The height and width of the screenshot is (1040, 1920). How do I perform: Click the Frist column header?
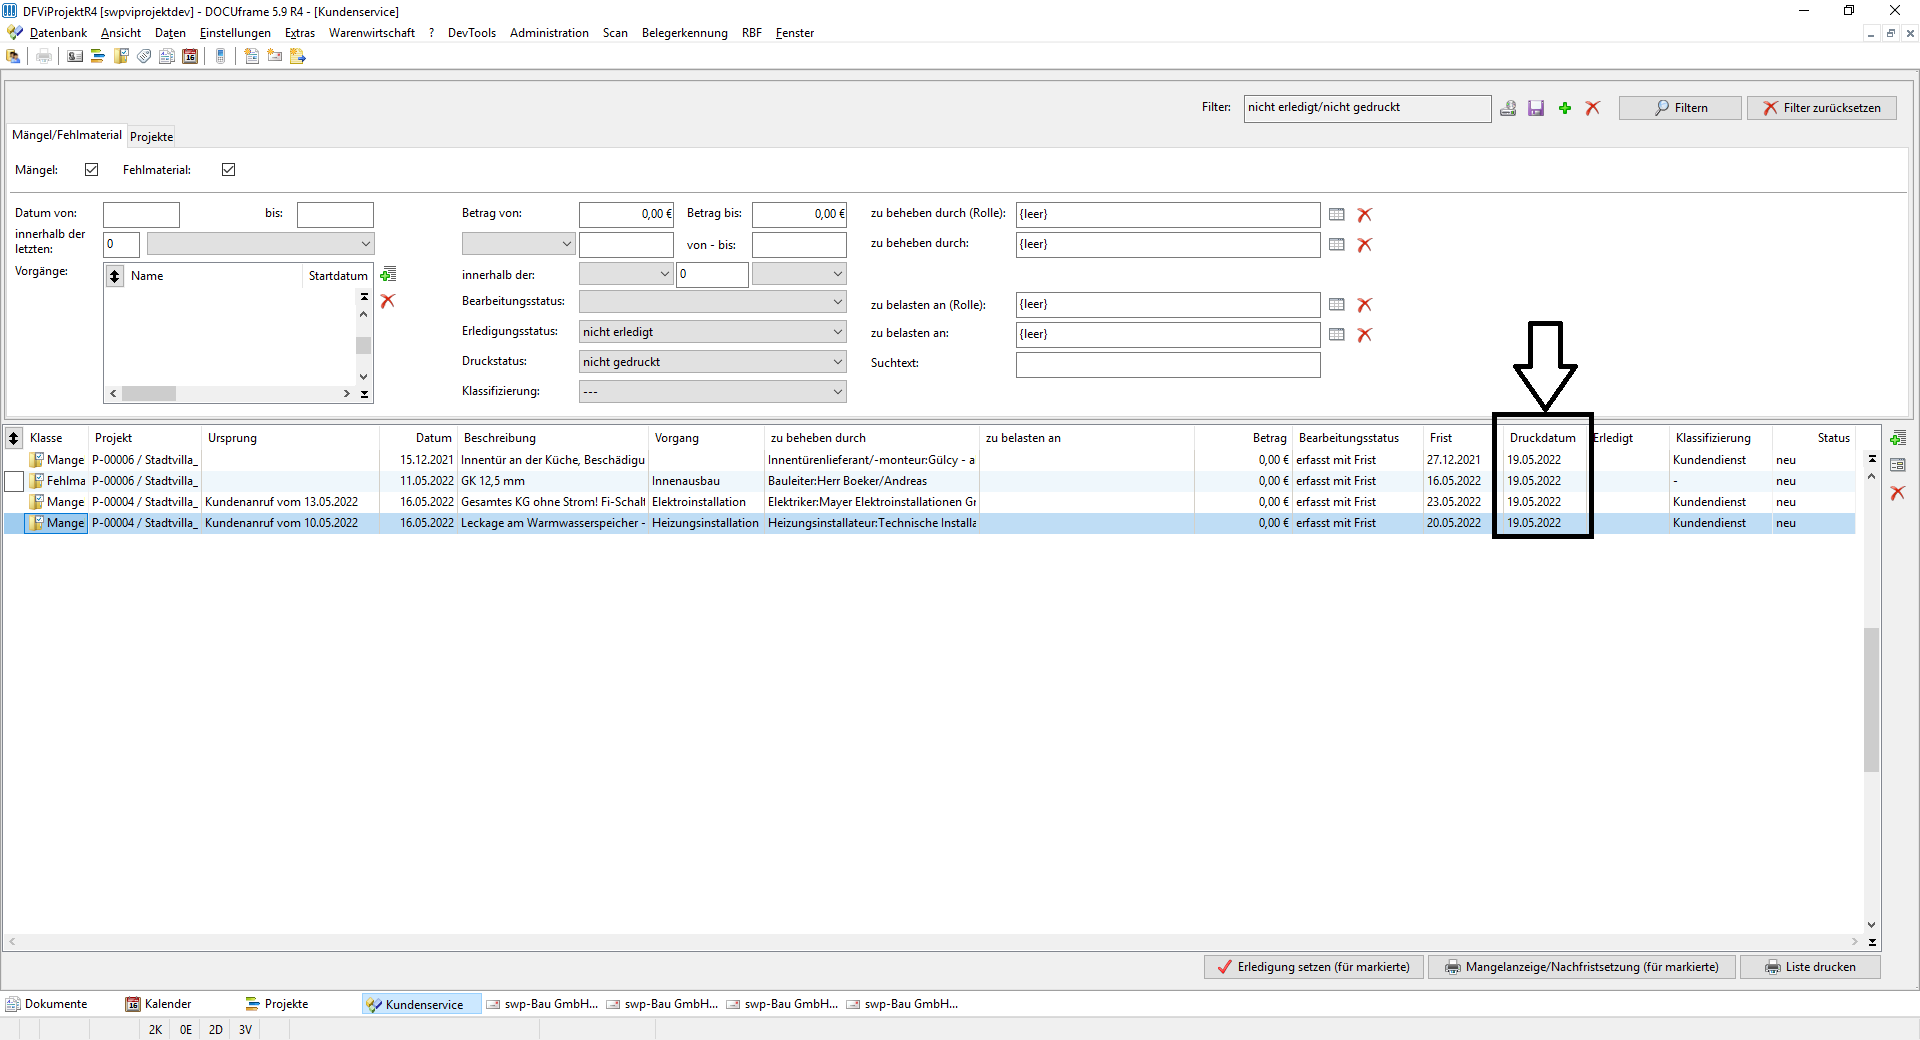click(x=1461, y=438)
